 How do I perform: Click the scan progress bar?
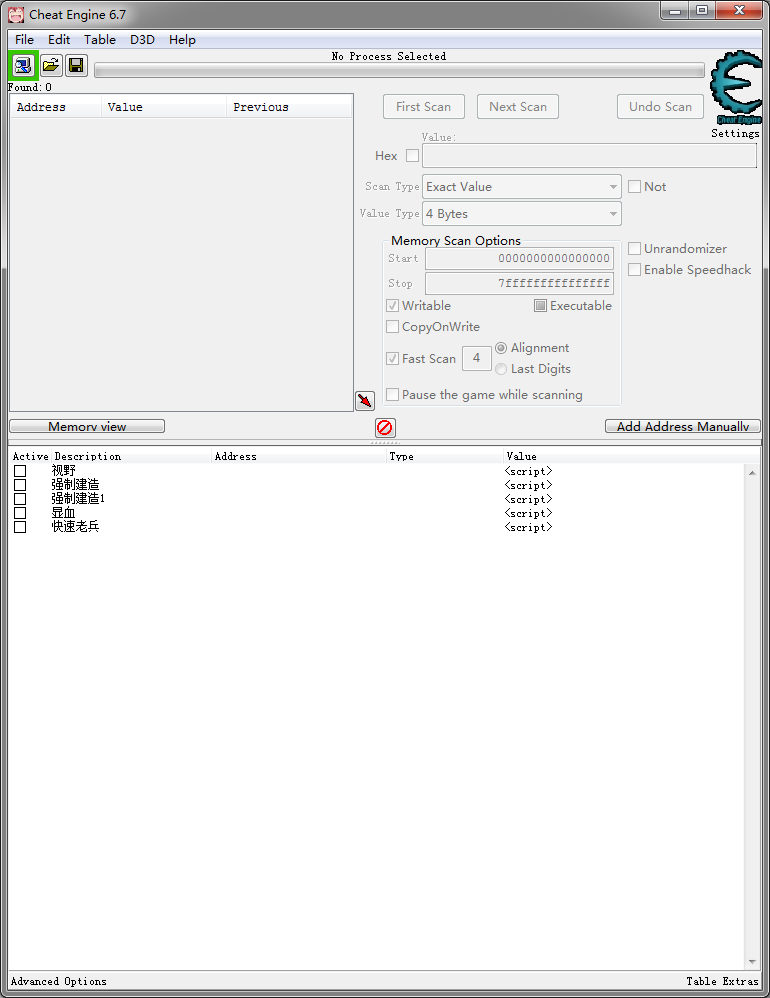click(399, 70)
